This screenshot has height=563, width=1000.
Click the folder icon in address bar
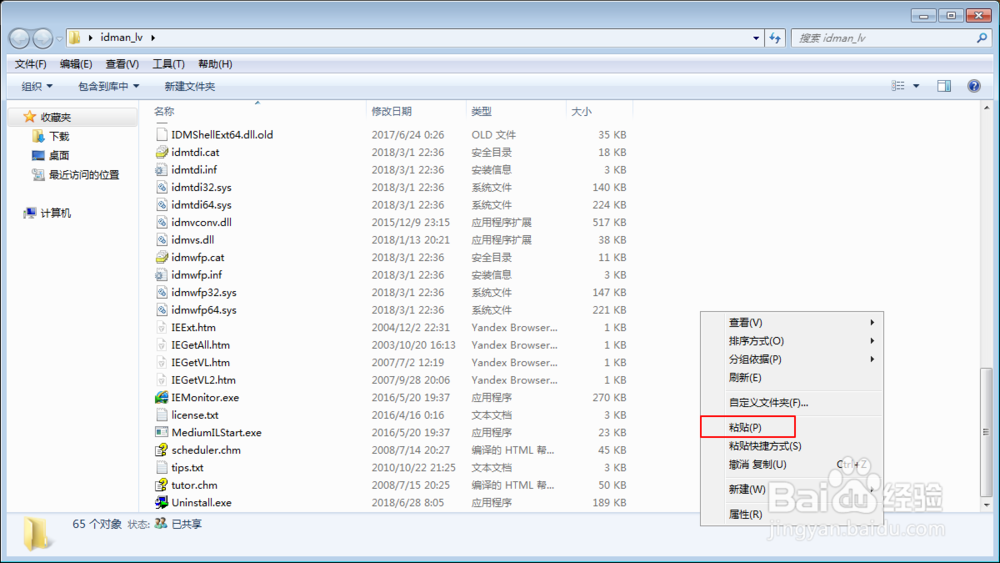coord(75,38)
